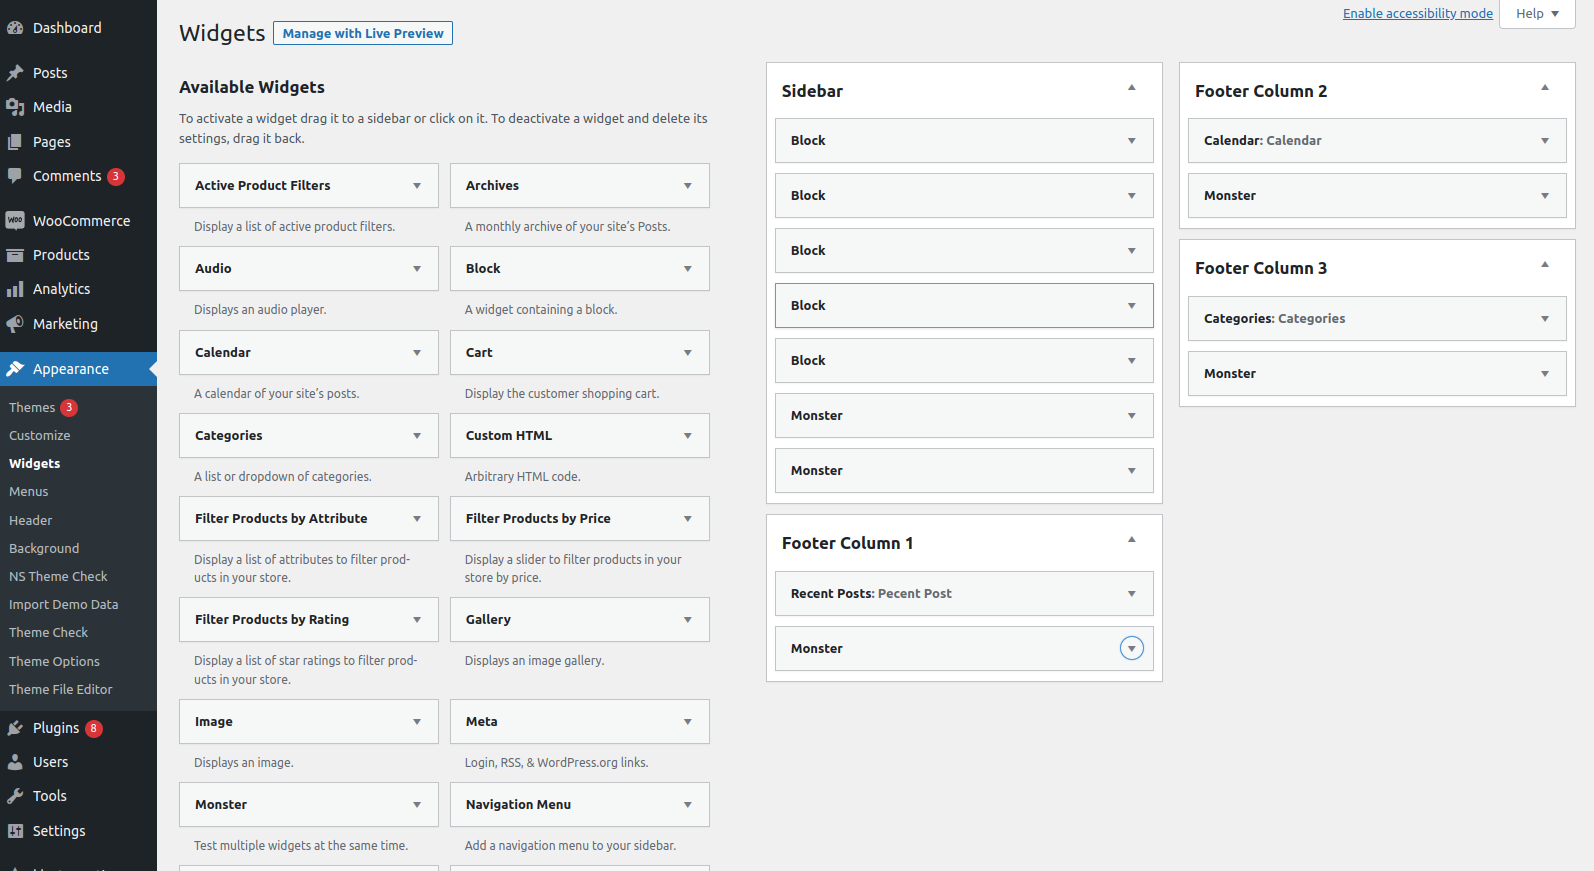
Task: Click the Plugins plug icon
Action: click(15, 728)
